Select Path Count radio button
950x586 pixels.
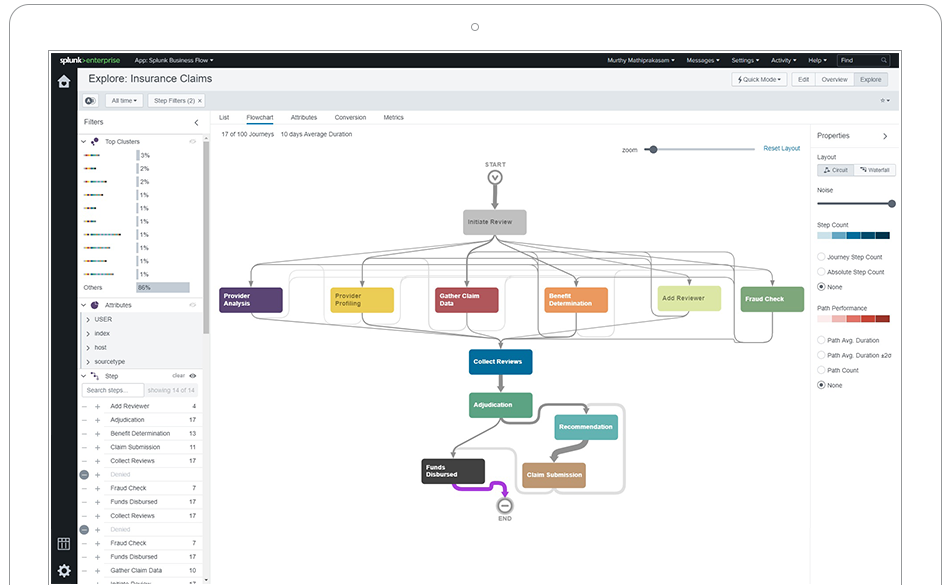(821, 370)
